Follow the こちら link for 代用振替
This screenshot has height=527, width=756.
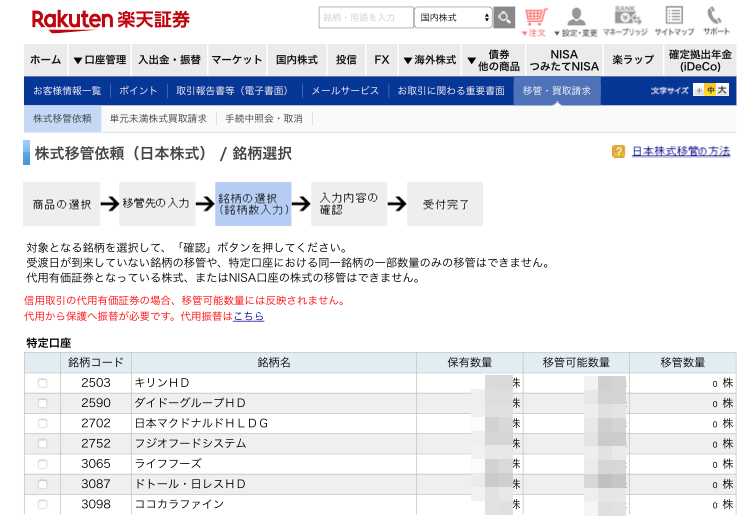coord(248,316)
